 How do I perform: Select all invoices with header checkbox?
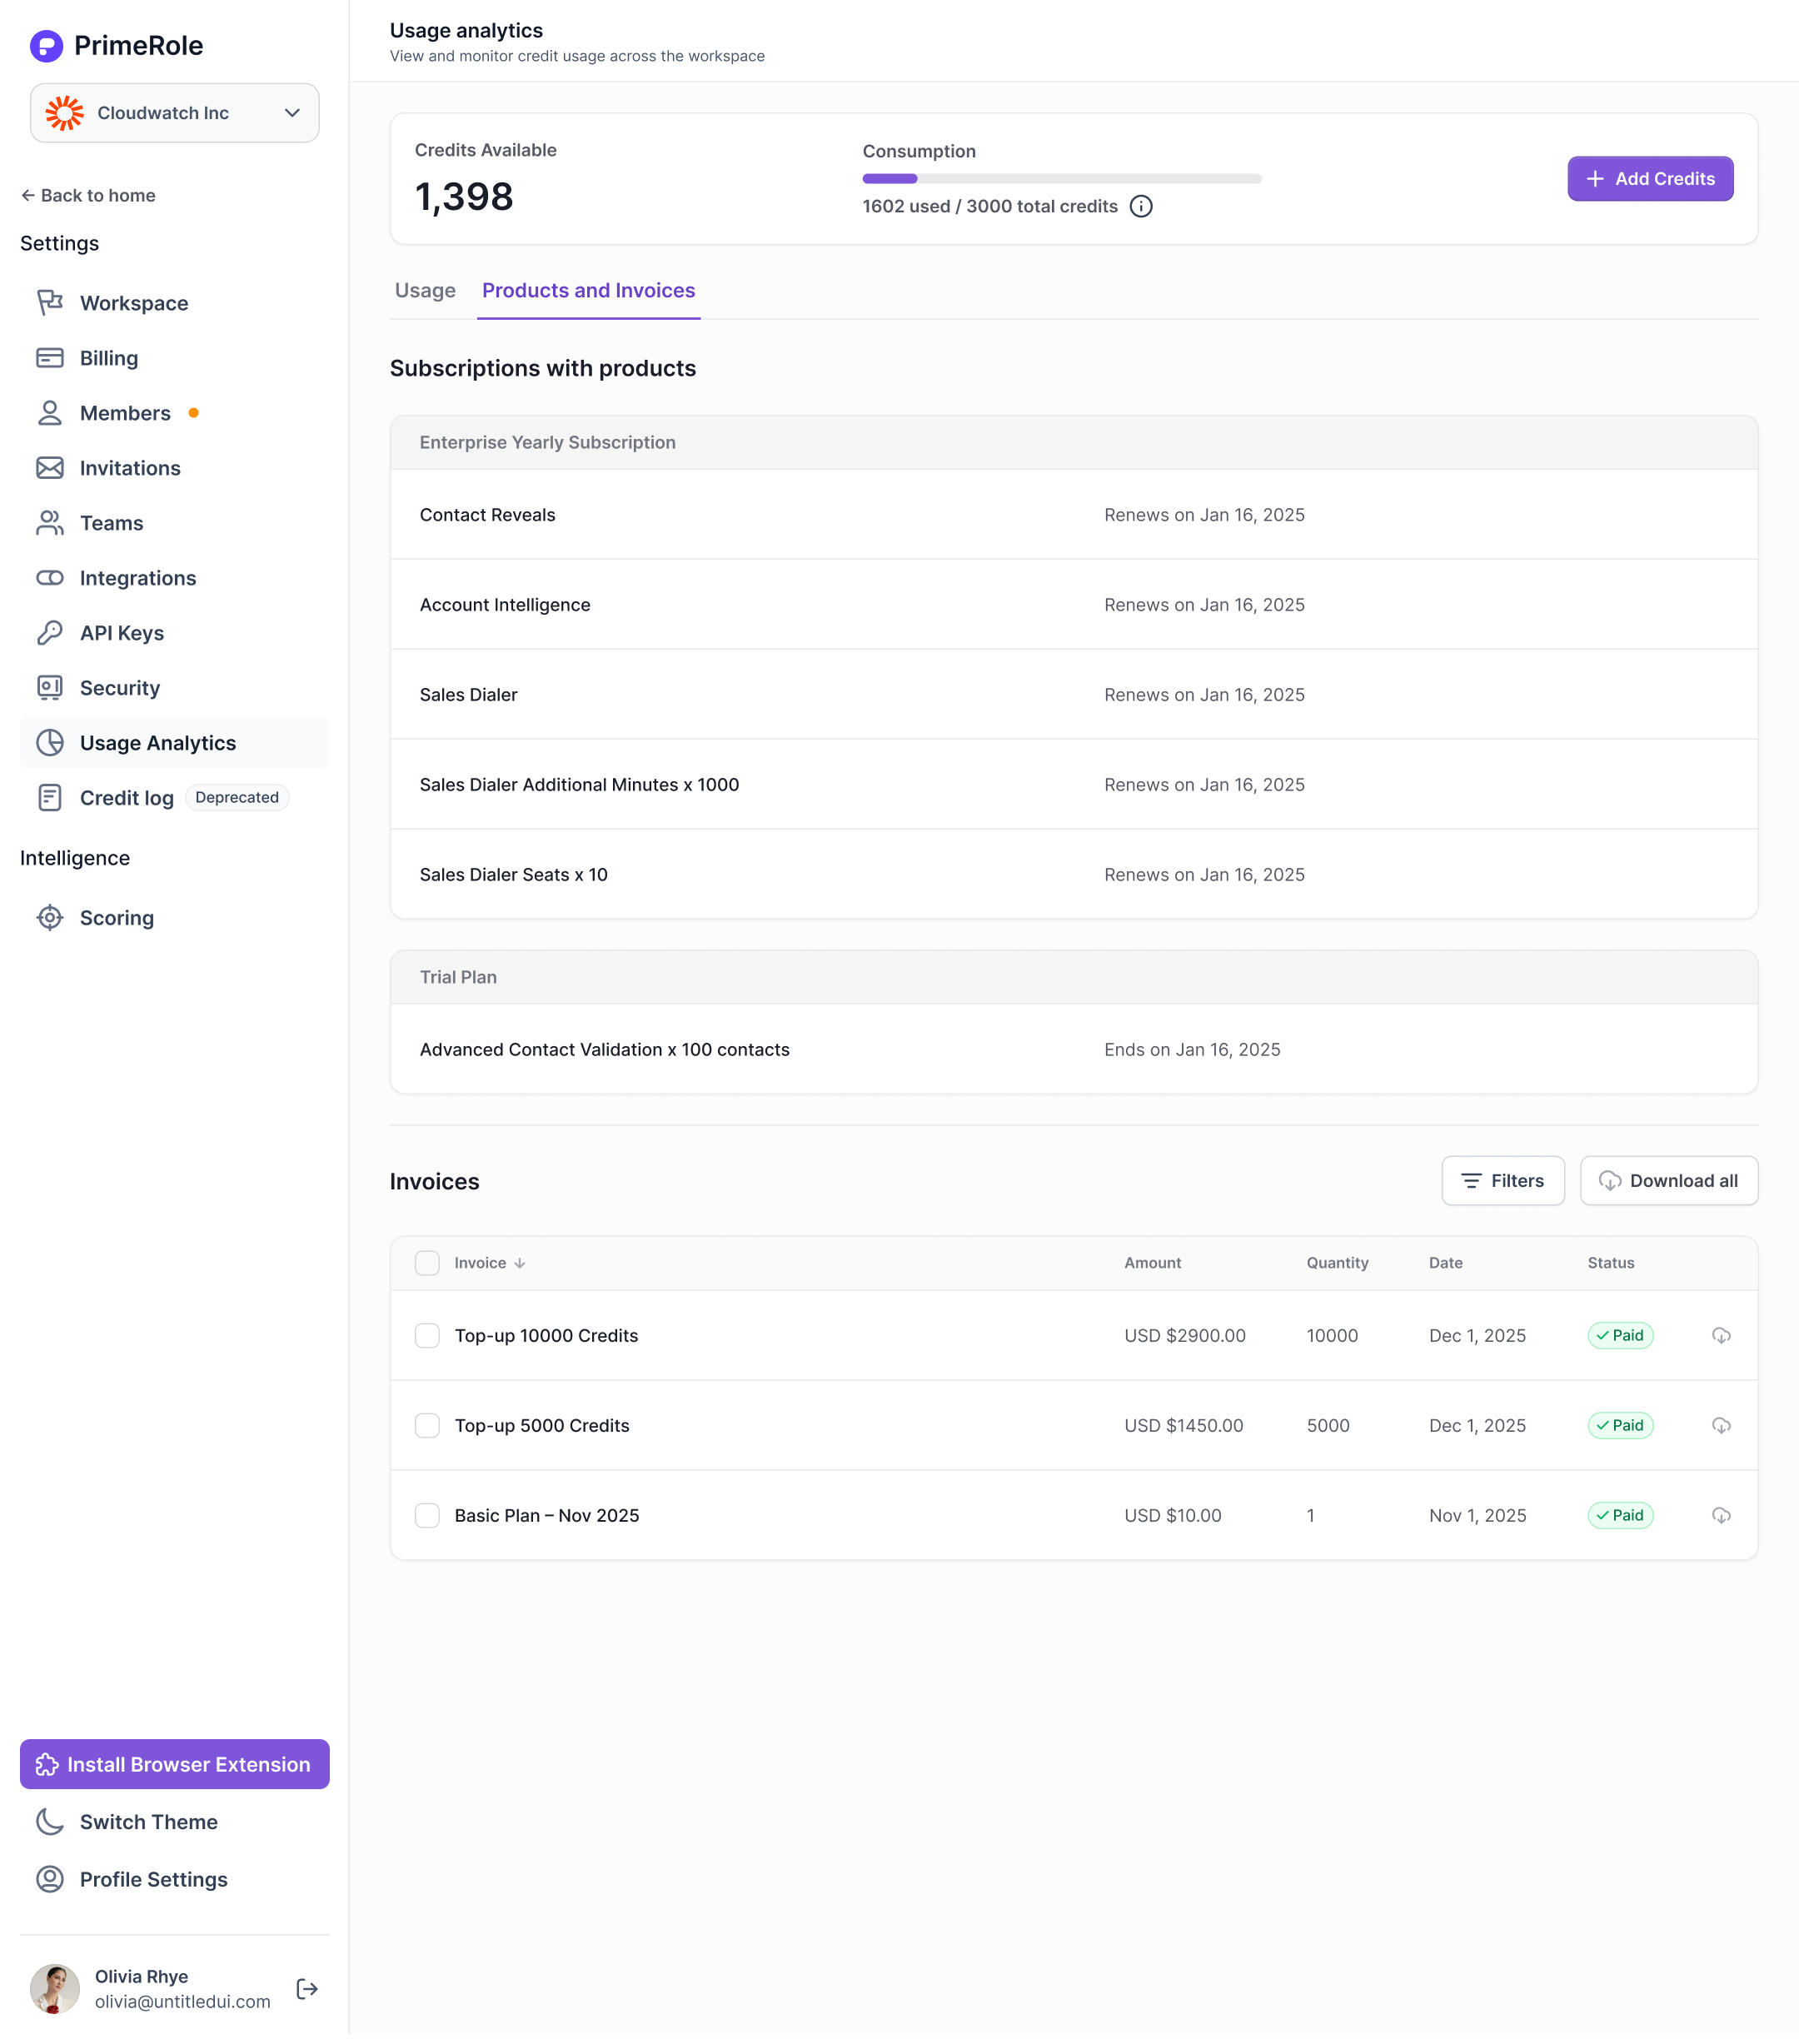pyautogui.click(x=427, y=1263)
